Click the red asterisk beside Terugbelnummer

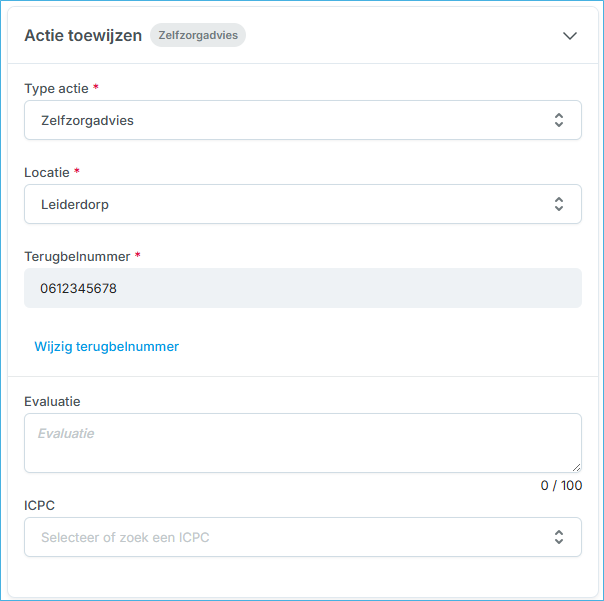pyautogui.click(x=138, y=256)
